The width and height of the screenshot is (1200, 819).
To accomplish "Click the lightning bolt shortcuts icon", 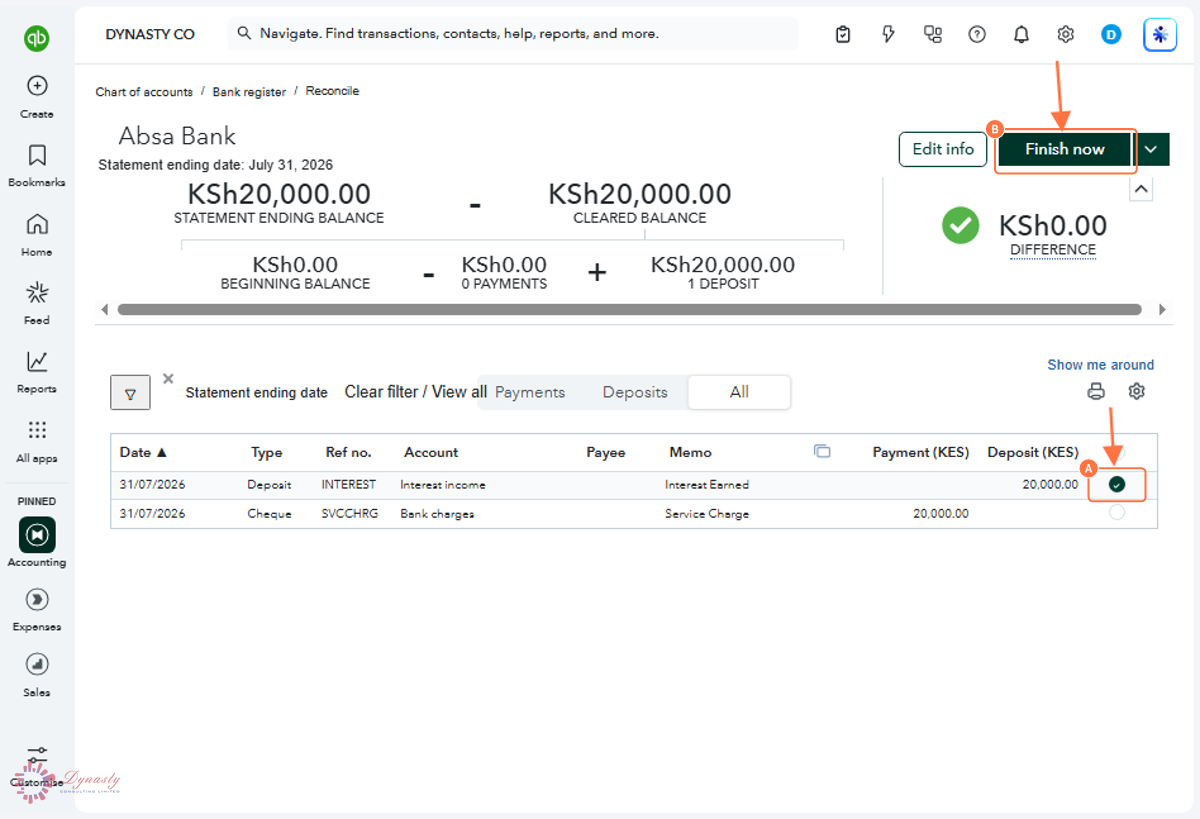I will click(x=888, y=35).
